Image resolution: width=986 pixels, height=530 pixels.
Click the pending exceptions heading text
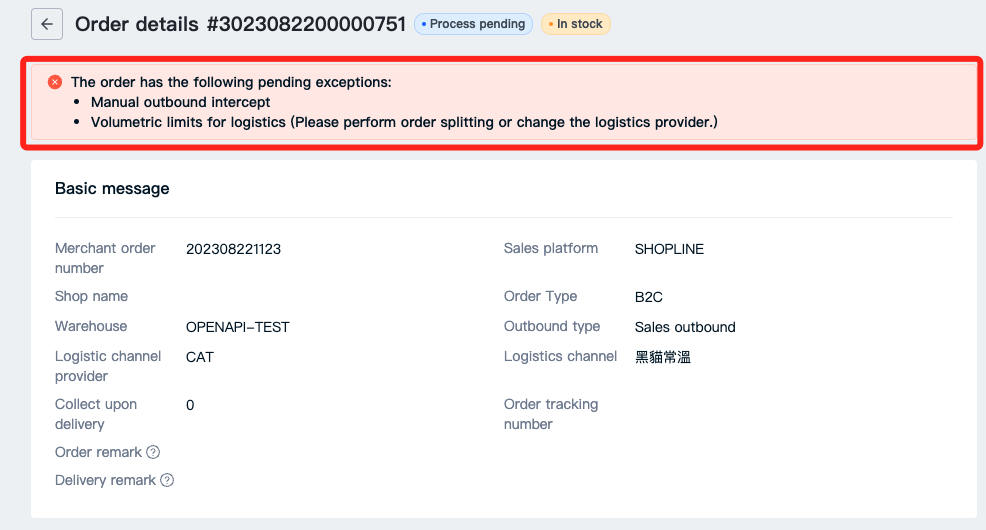(231, 82)
